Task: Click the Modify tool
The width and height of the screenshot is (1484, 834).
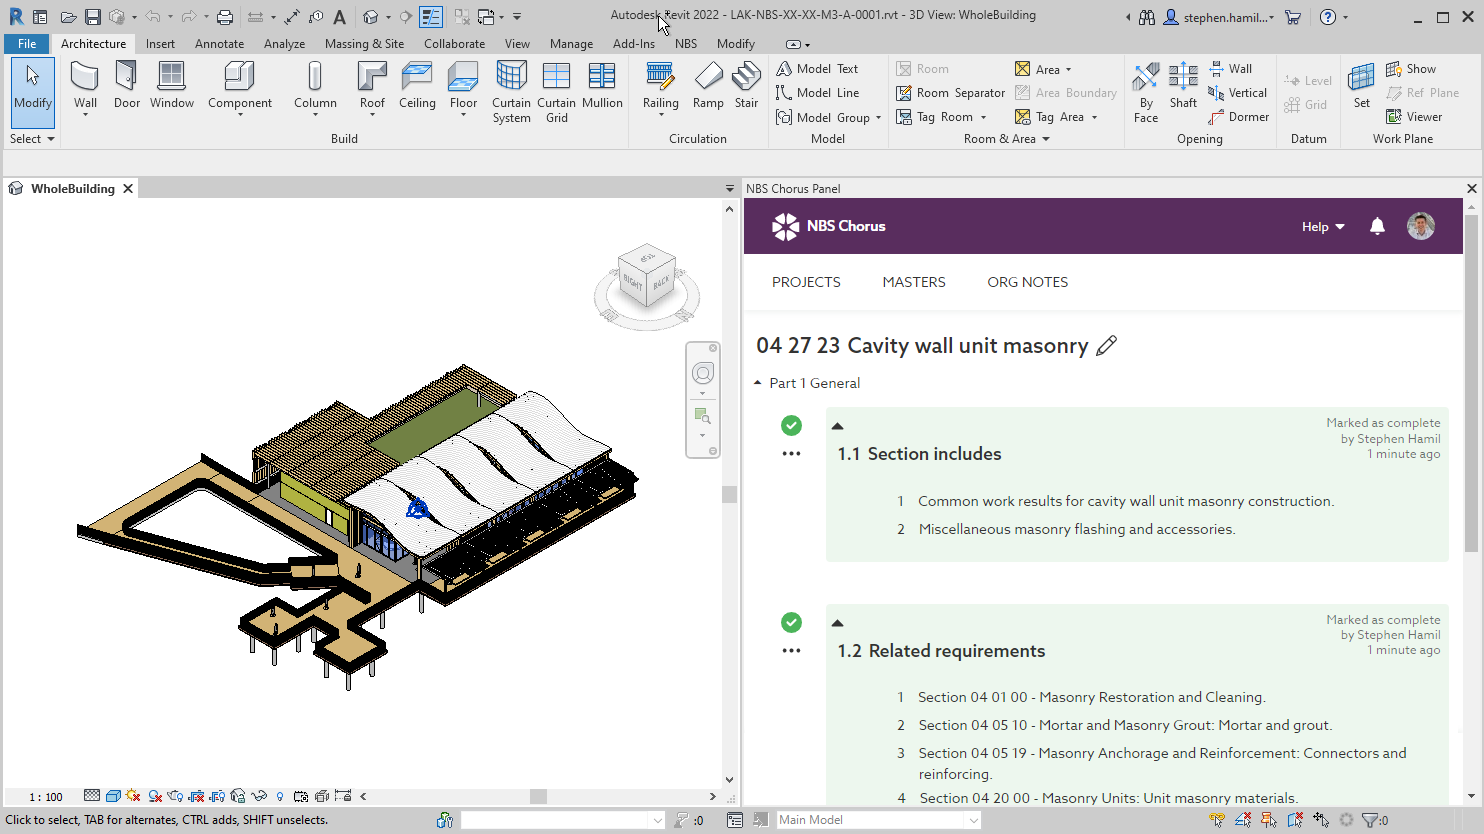Action: (x=33, y=91)
